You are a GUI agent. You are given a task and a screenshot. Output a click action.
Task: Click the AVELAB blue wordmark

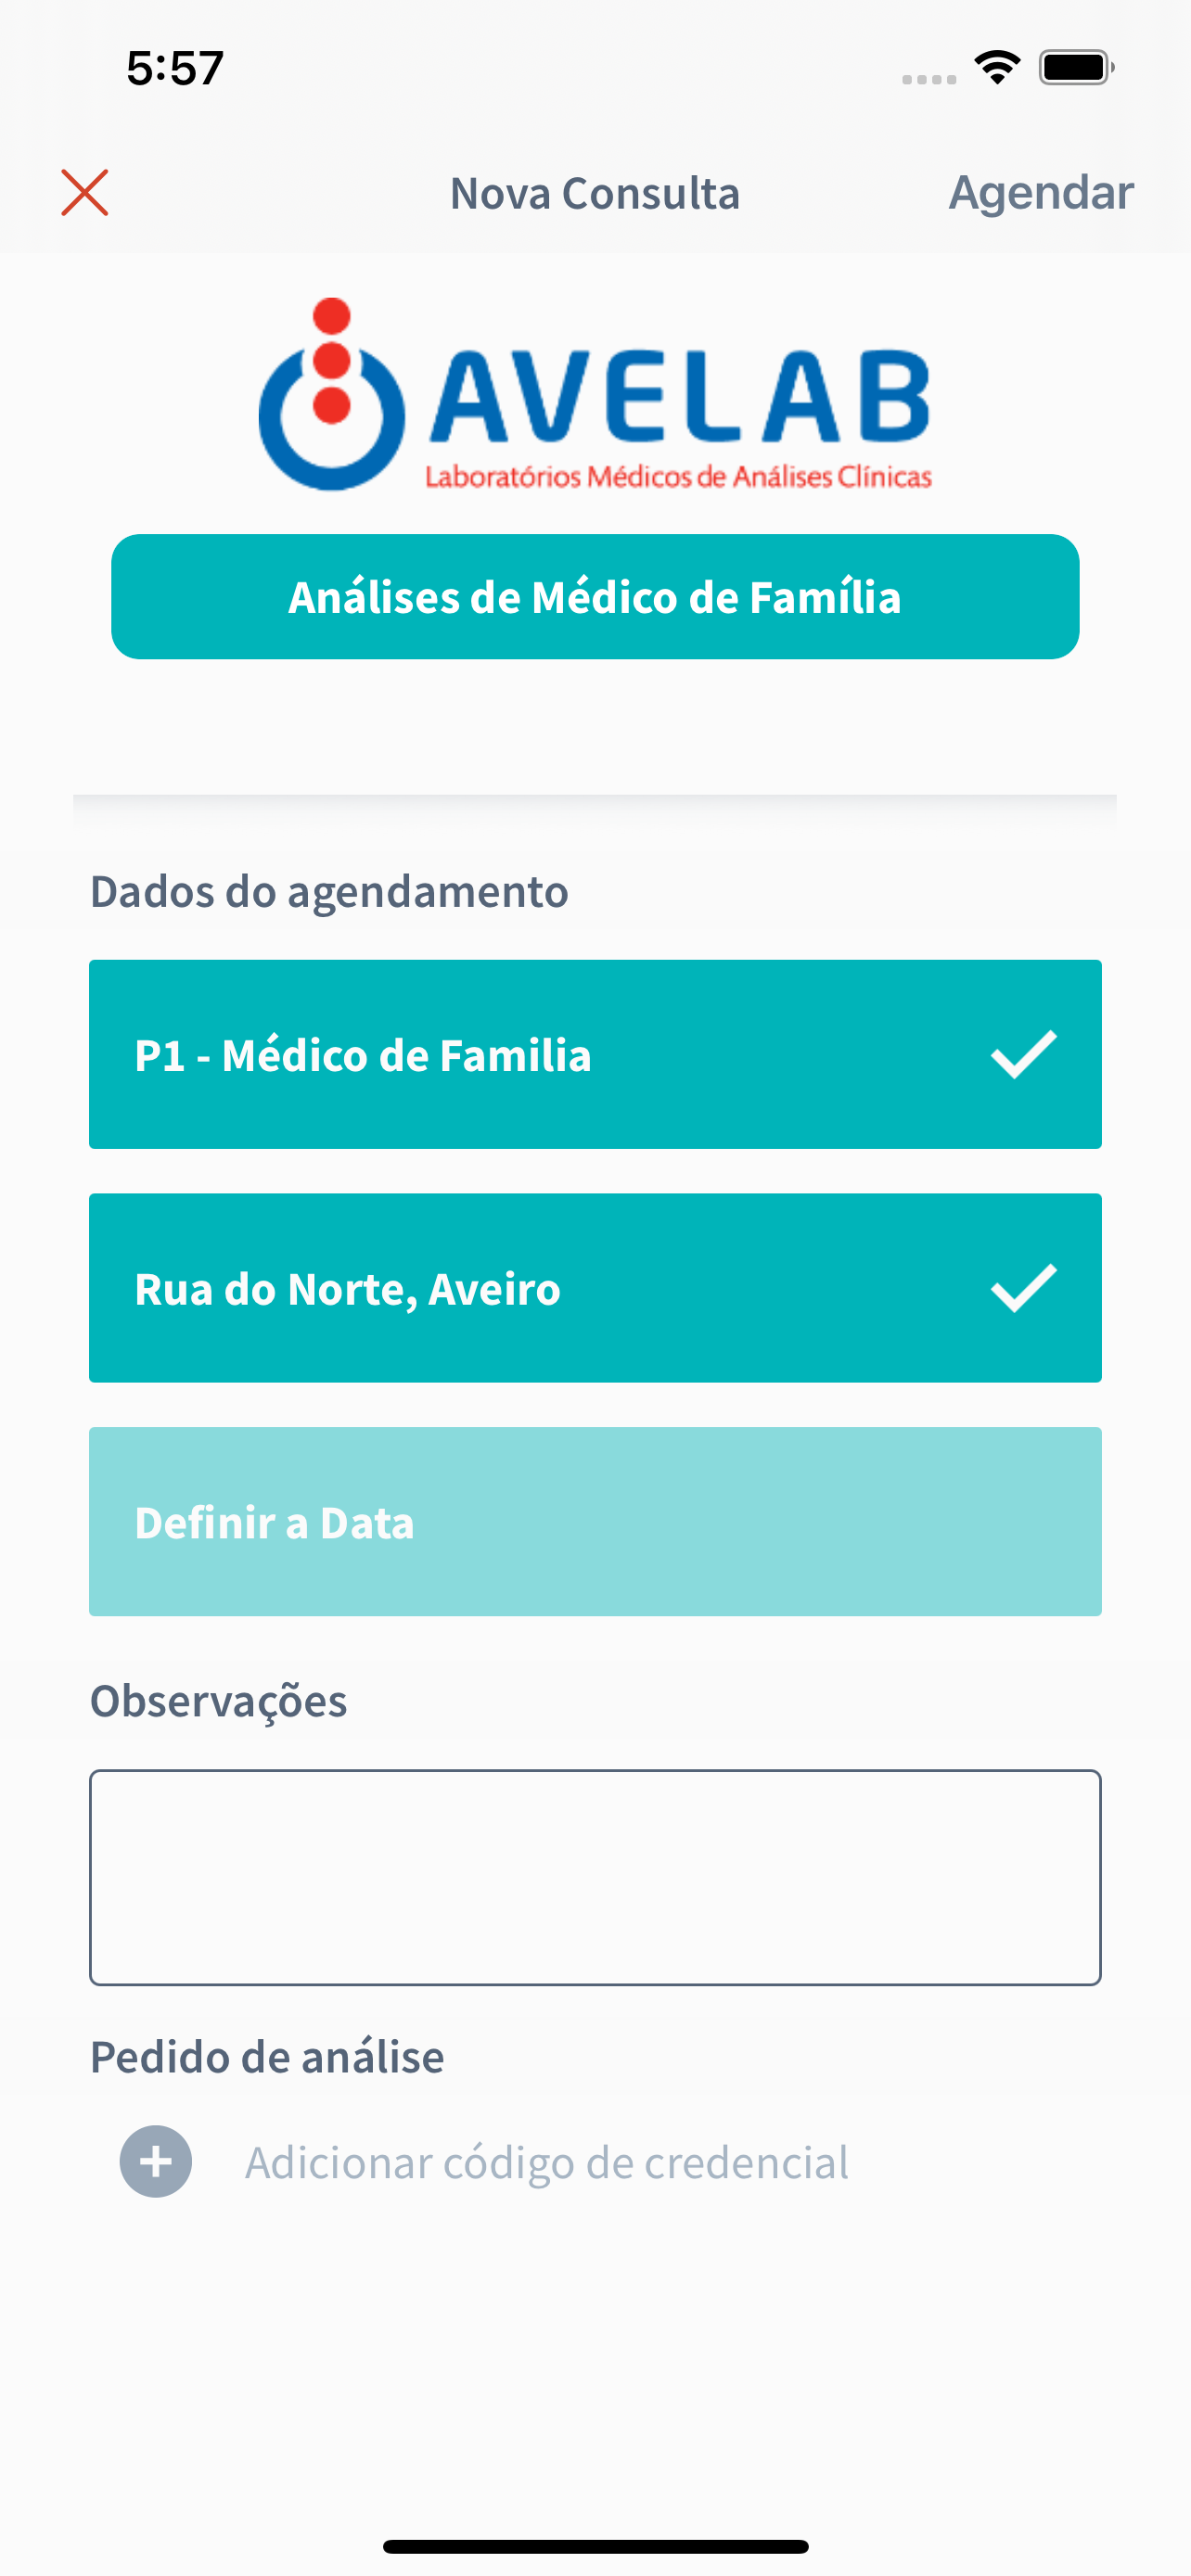(x=680, y=396)
